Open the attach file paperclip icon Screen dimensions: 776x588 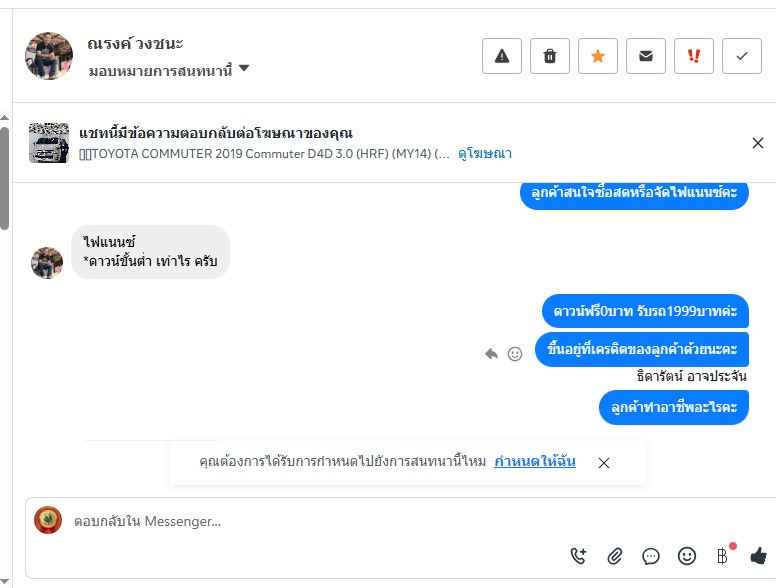pyautogui.click(x=615, y=556)
